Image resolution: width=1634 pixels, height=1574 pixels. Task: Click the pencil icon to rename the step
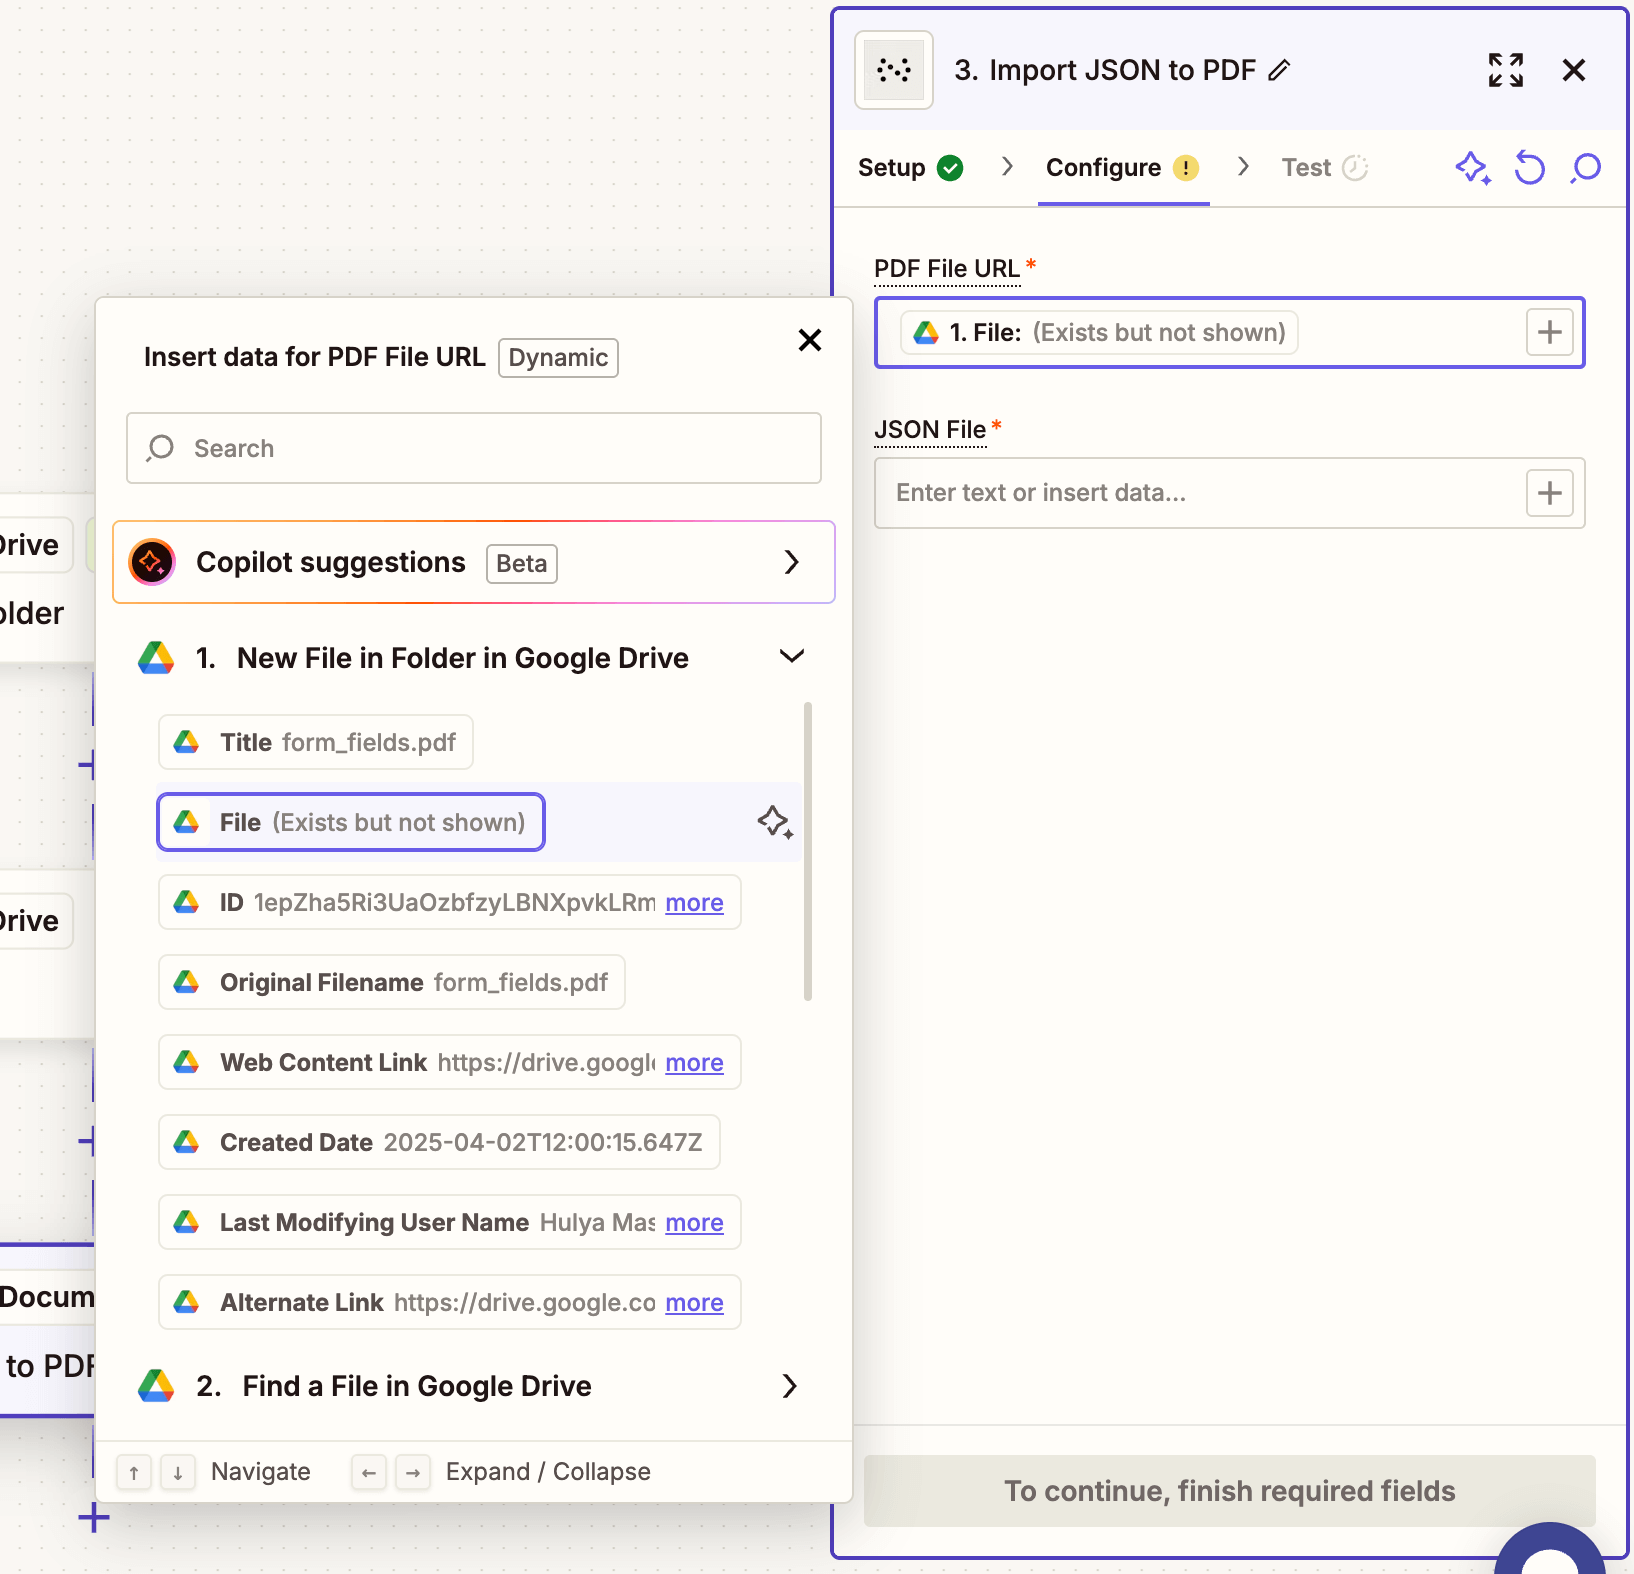coord(1280,70)
